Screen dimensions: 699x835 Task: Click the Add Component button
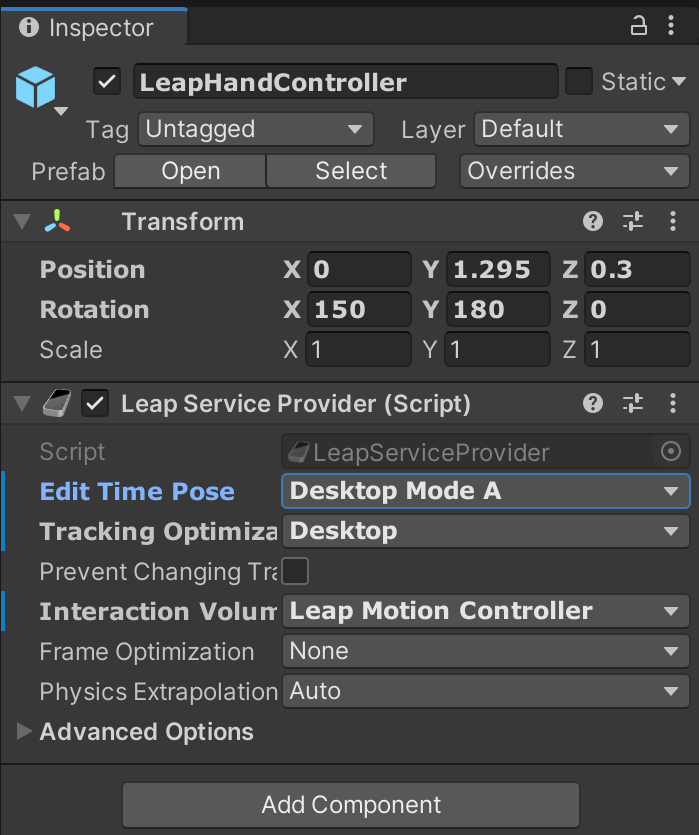(351, 805)
